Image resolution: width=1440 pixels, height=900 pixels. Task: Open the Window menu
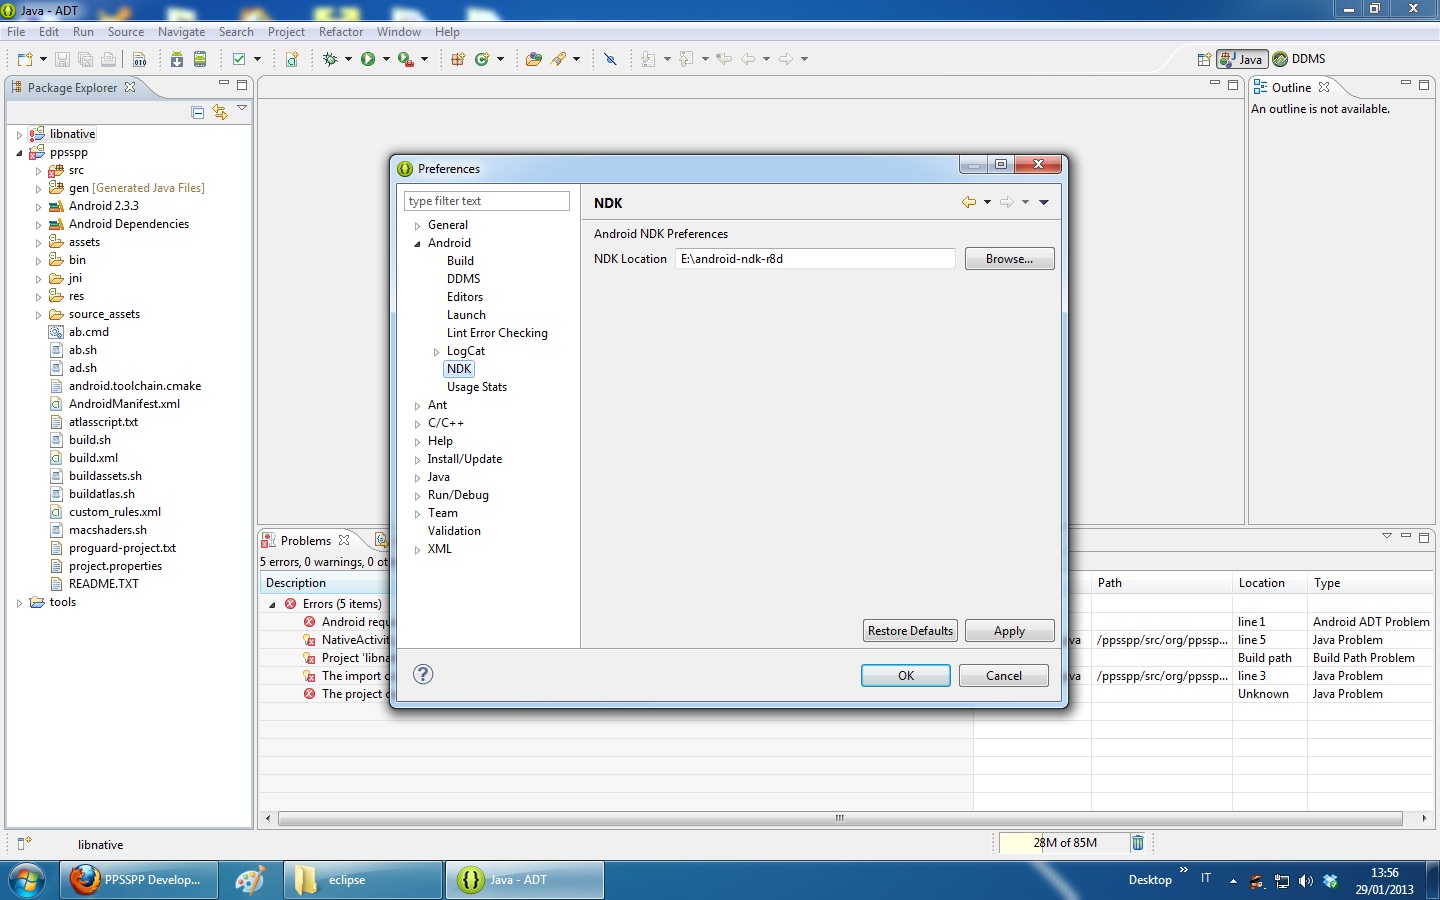(399, 32)
